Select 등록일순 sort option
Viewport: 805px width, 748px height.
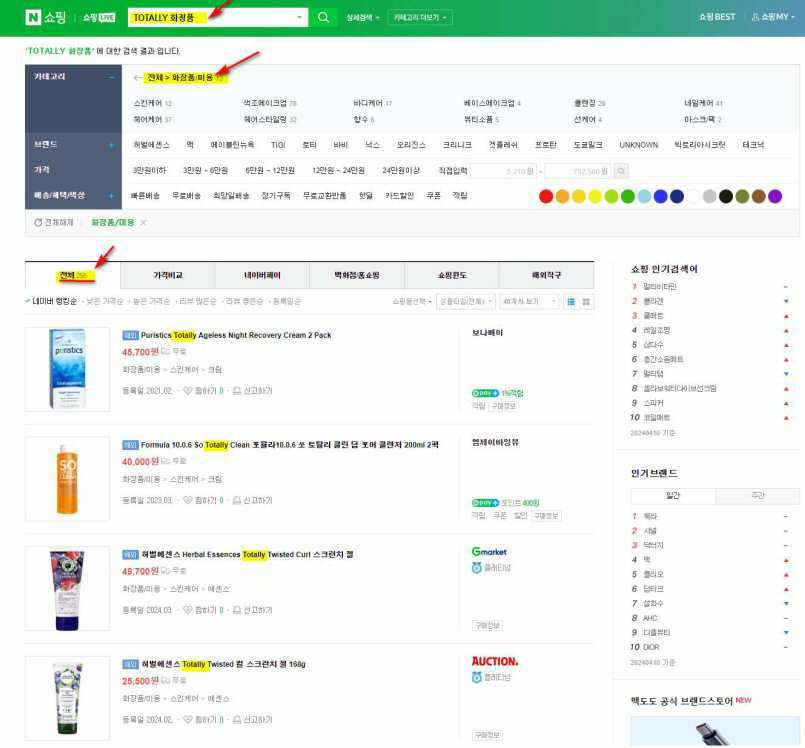coord(286,301)
